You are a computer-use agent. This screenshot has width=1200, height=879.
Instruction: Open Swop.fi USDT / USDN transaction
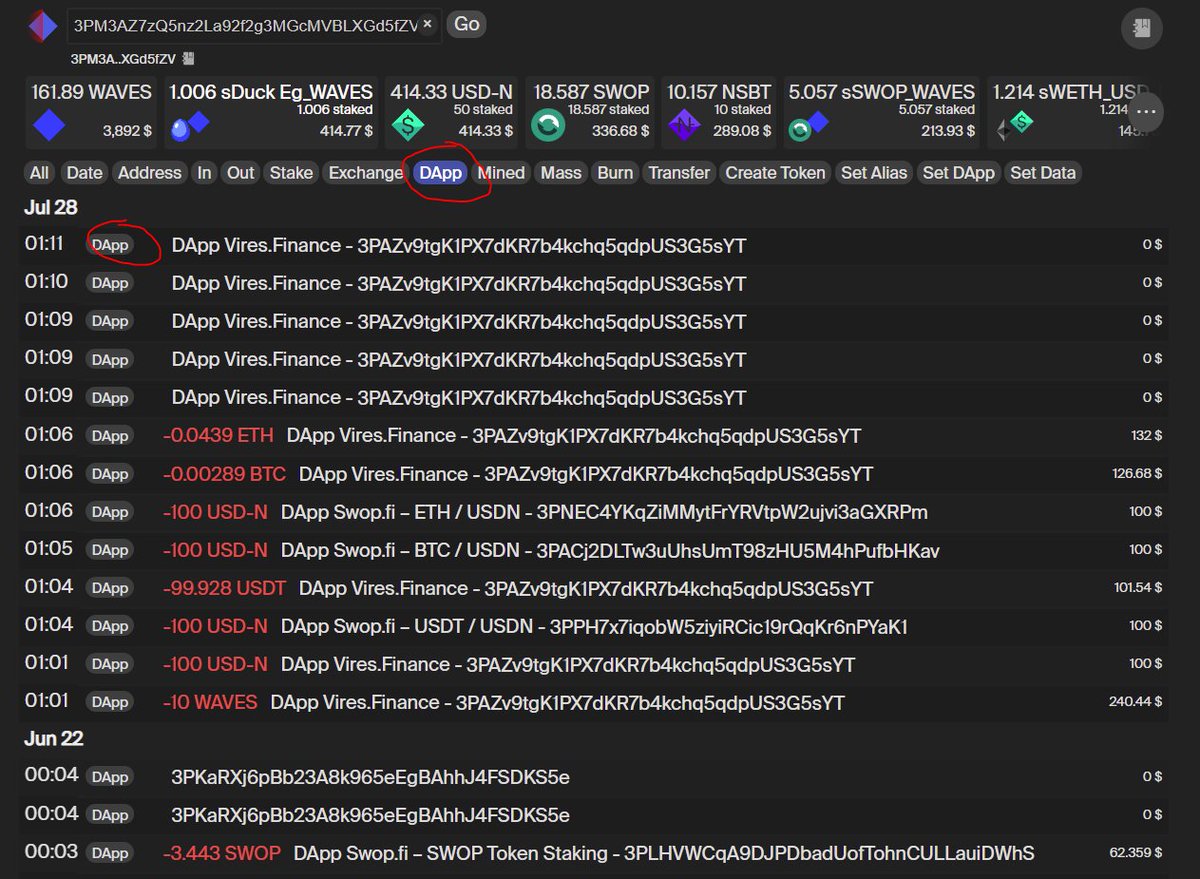click(x=594, y=626)
